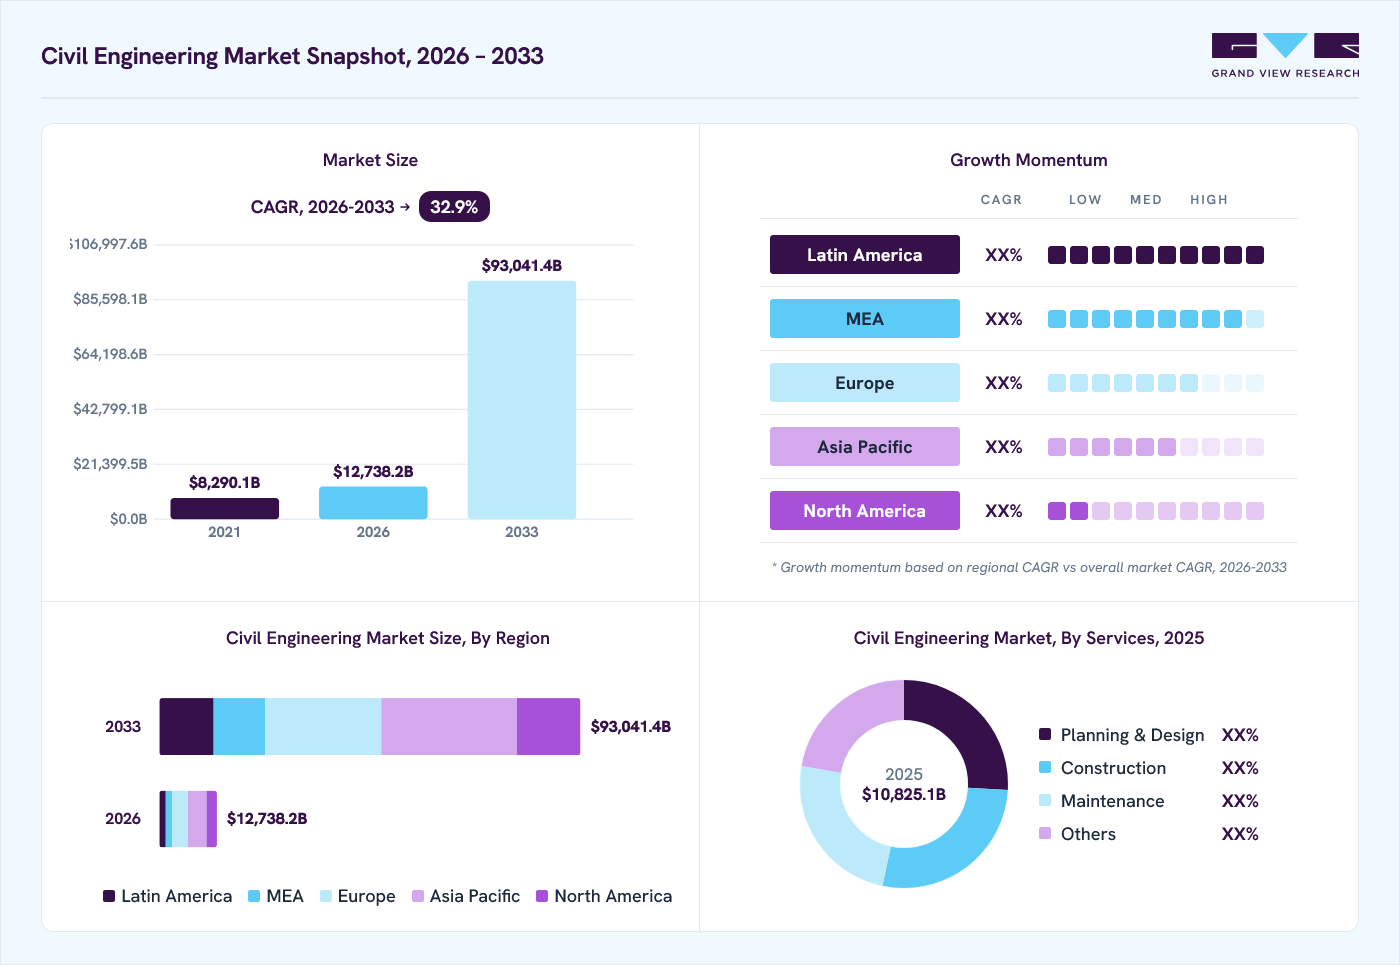Click the $12,738.2B label above 2026 bar

373,472
